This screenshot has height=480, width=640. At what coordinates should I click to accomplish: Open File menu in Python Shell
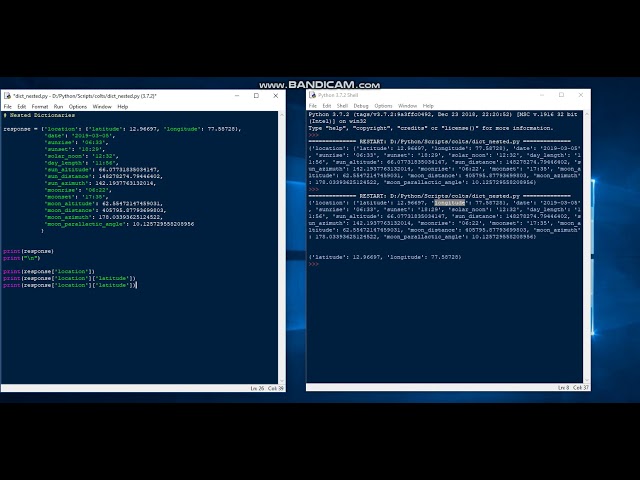(313, 106)
